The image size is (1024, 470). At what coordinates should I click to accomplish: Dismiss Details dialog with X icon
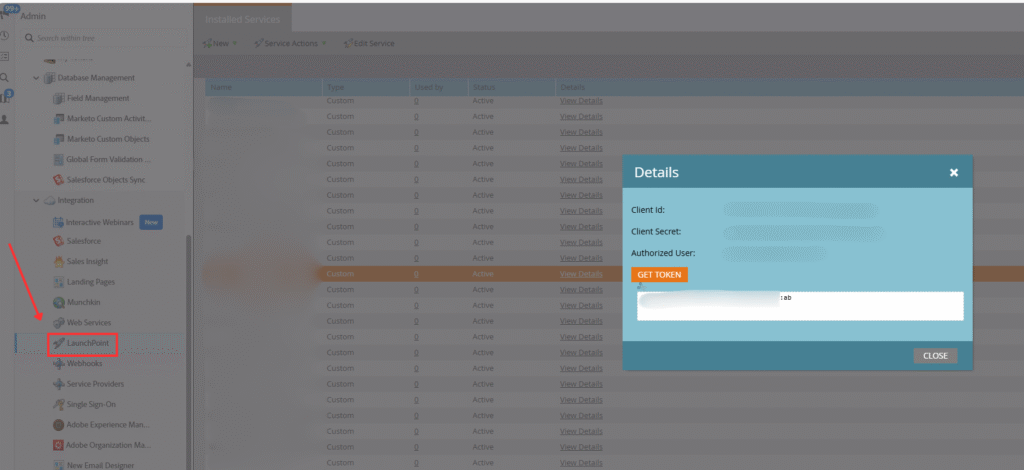coord(954,172)
